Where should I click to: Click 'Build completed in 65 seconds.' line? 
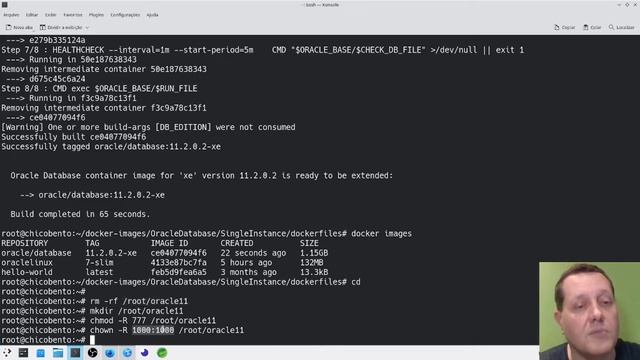click(x=80, y=214)
